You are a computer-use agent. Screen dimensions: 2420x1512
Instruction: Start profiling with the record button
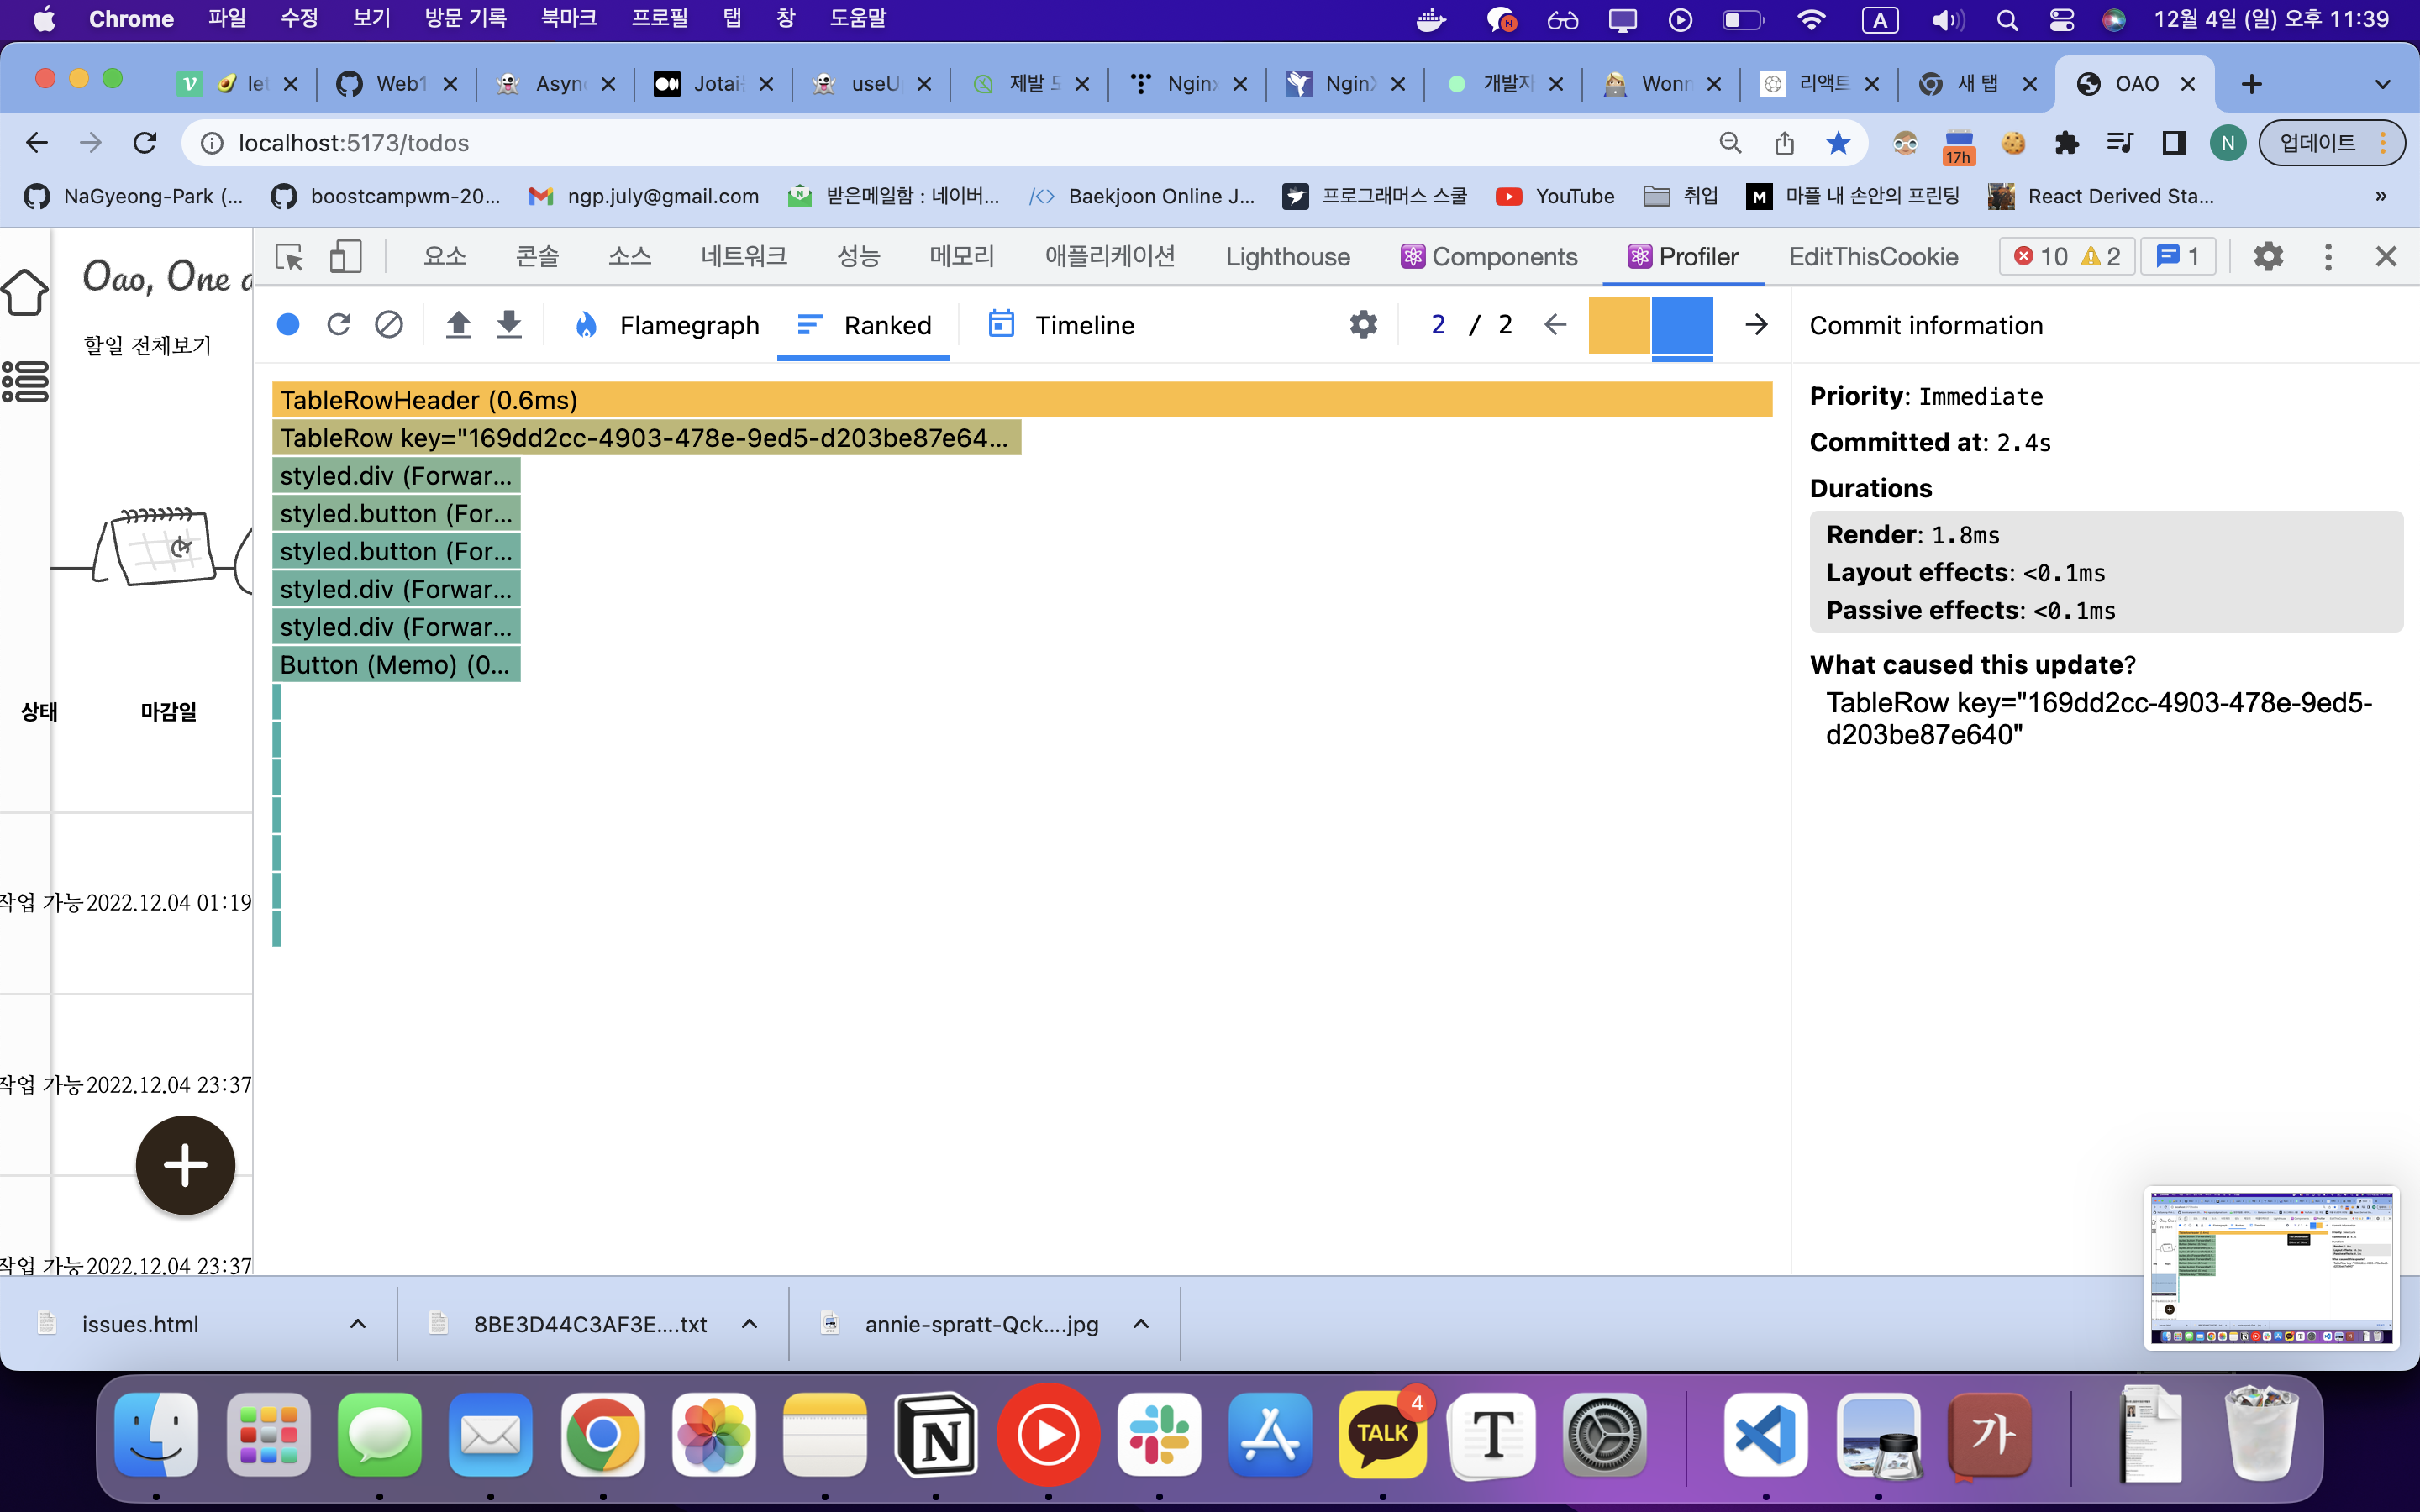click(x=288, y=324)
